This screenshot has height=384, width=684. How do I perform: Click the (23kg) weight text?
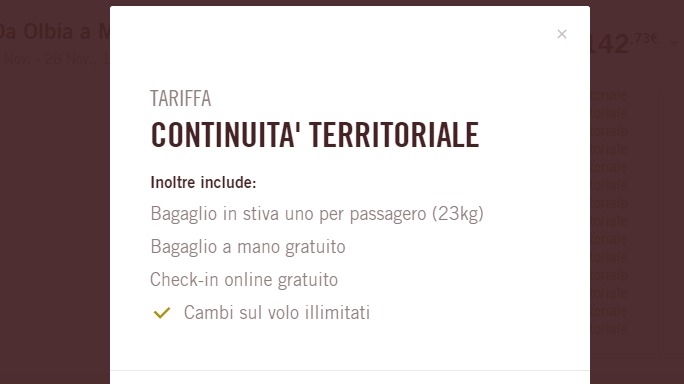[458, 214]
